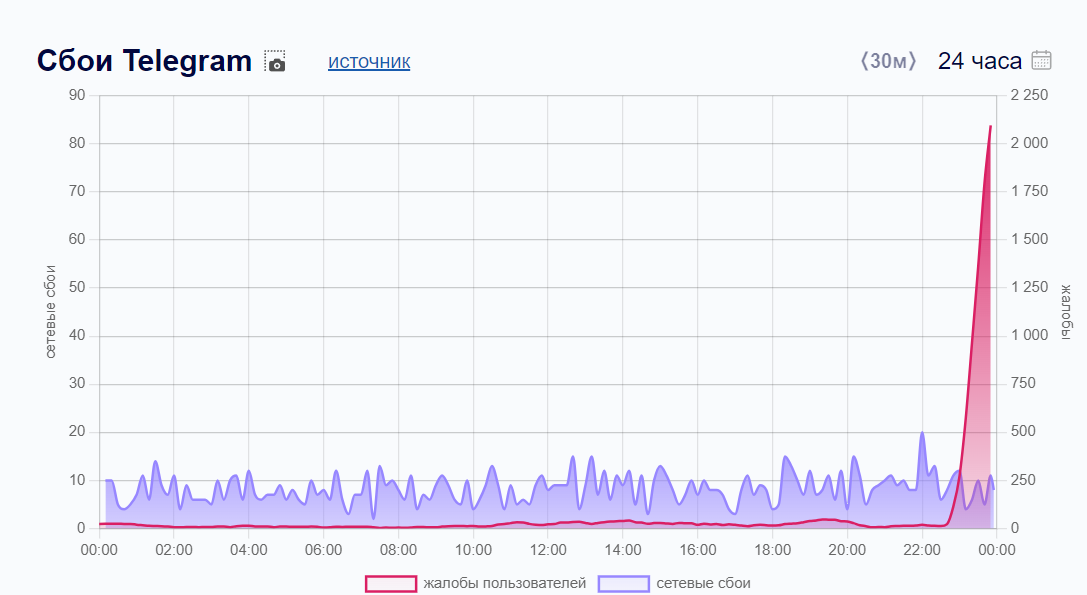This screenshot has height=595, width=1087.
Task: Toggle сетевые сбои series via legend label
Action: tap(703, 583)
